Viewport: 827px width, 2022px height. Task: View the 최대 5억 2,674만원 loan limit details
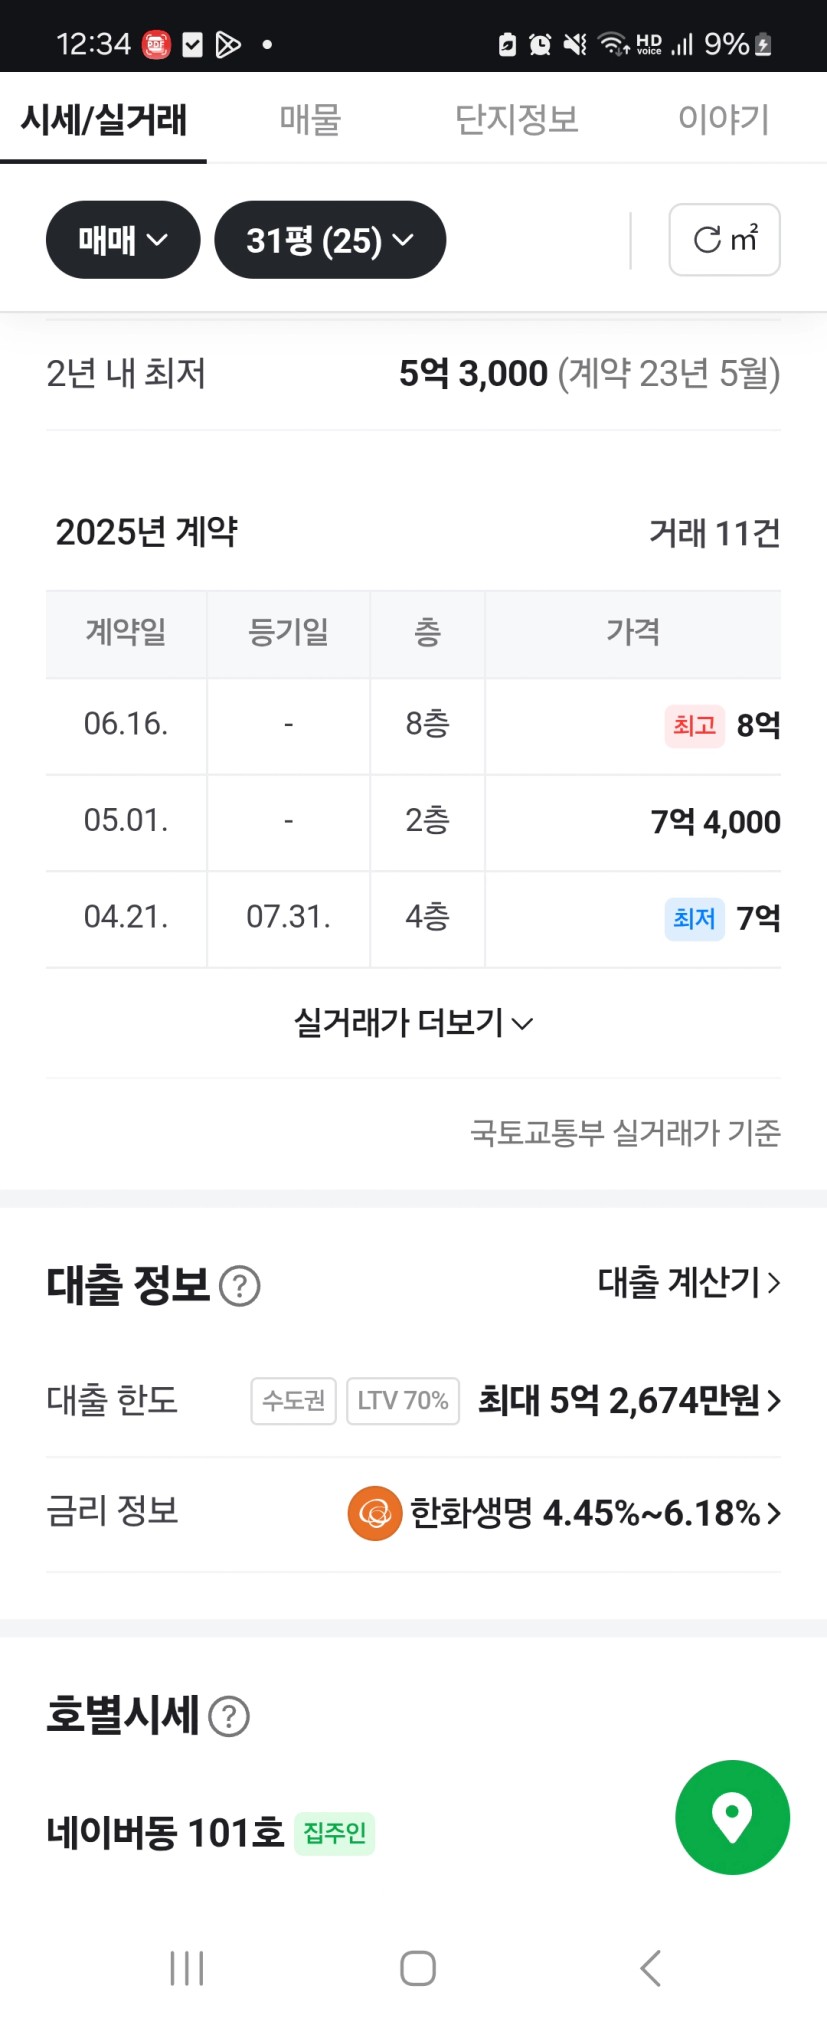[629, 1400]
